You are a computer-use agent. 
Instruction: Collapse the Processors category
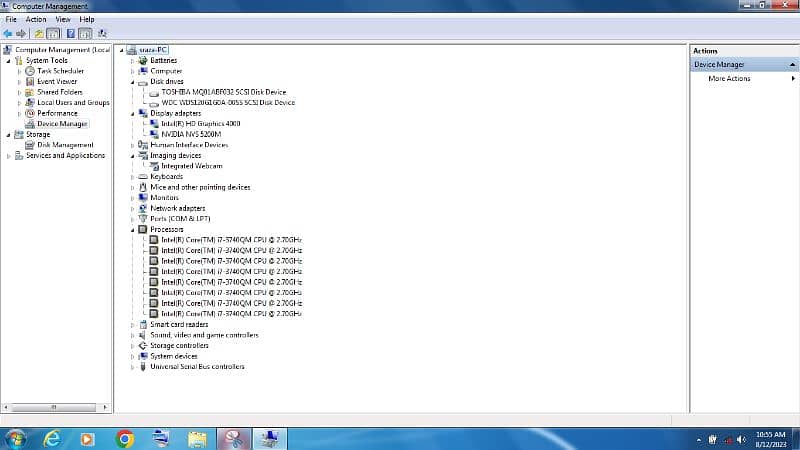point(131,229)
